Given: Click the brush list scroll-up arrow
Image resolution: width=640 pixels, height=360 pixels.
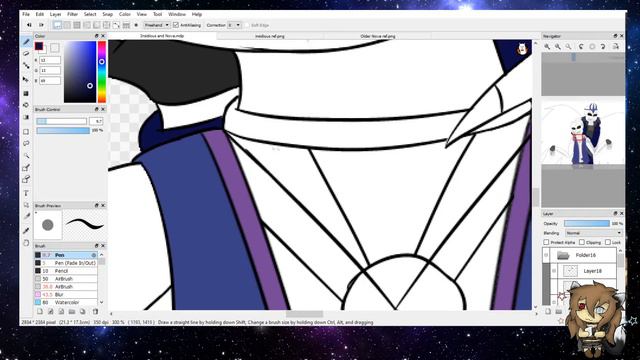Looking at the screenshot, I should 102,255.
